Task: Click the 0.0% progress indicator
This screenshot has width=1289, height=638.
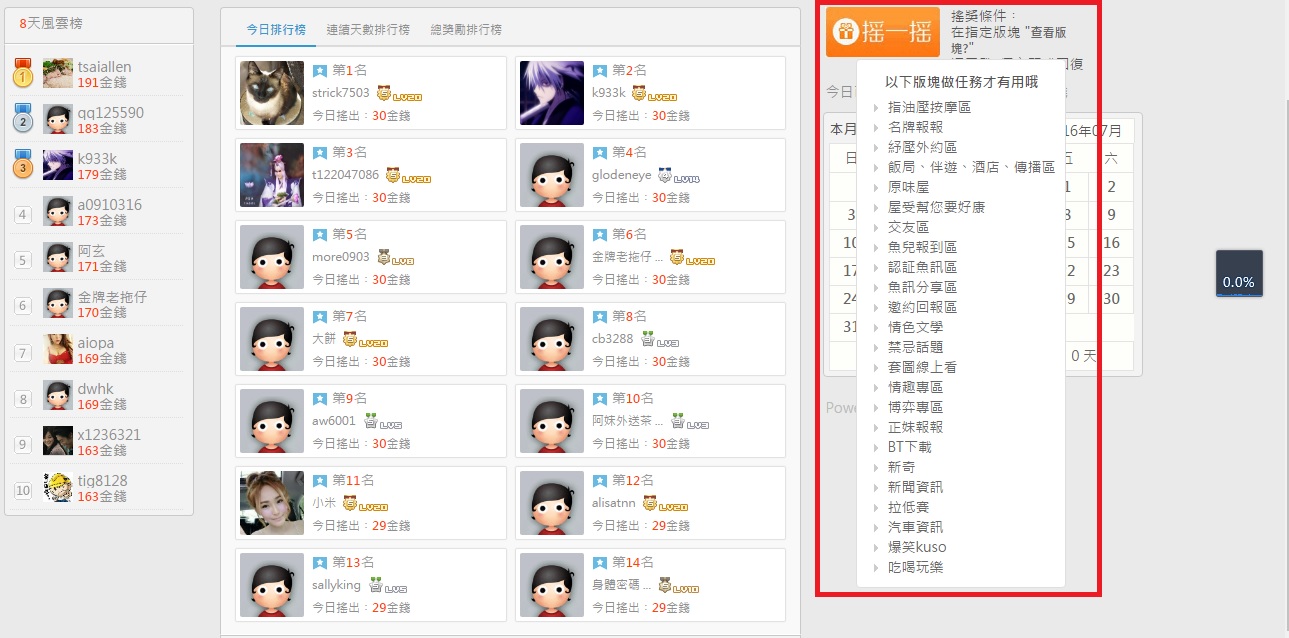Action: pos(1238,274)
